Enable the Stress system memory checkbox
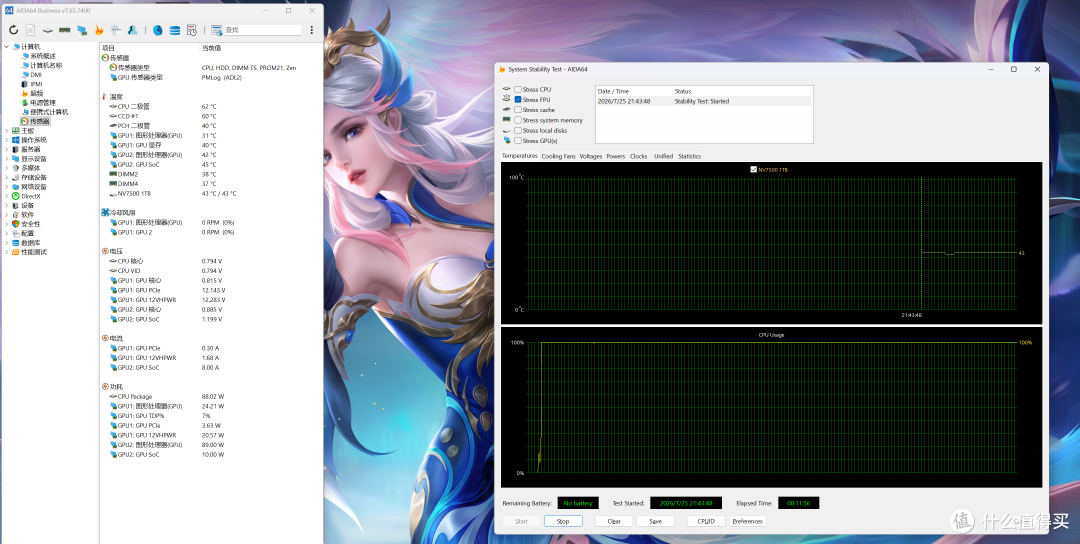The image size is (1080, 544). [x=518, y=121]
